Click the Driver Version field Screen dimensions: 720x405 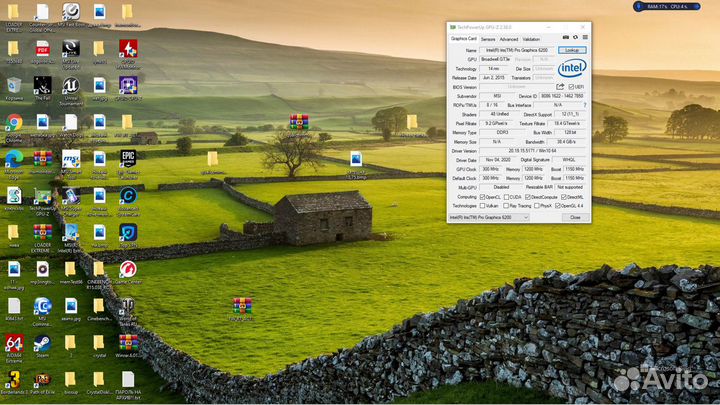(533, 151)
